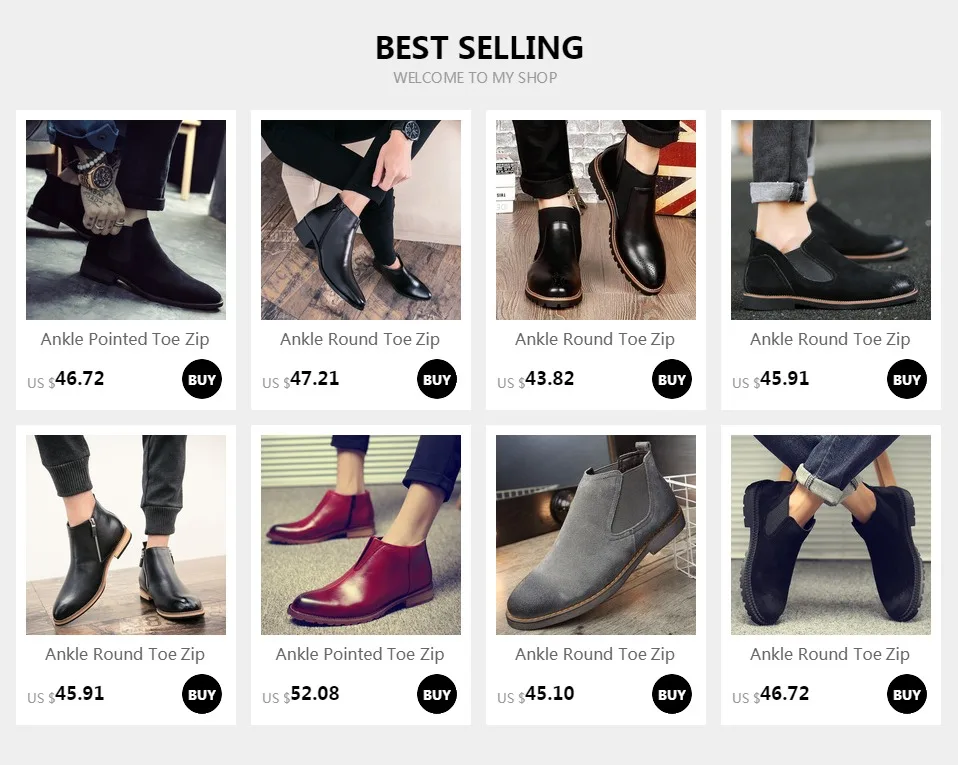Image resolution: width=958 pixels, height=765 pixels.
Task: Click BUY button for the $43.82 boot
Action: [x=671, y=379]
